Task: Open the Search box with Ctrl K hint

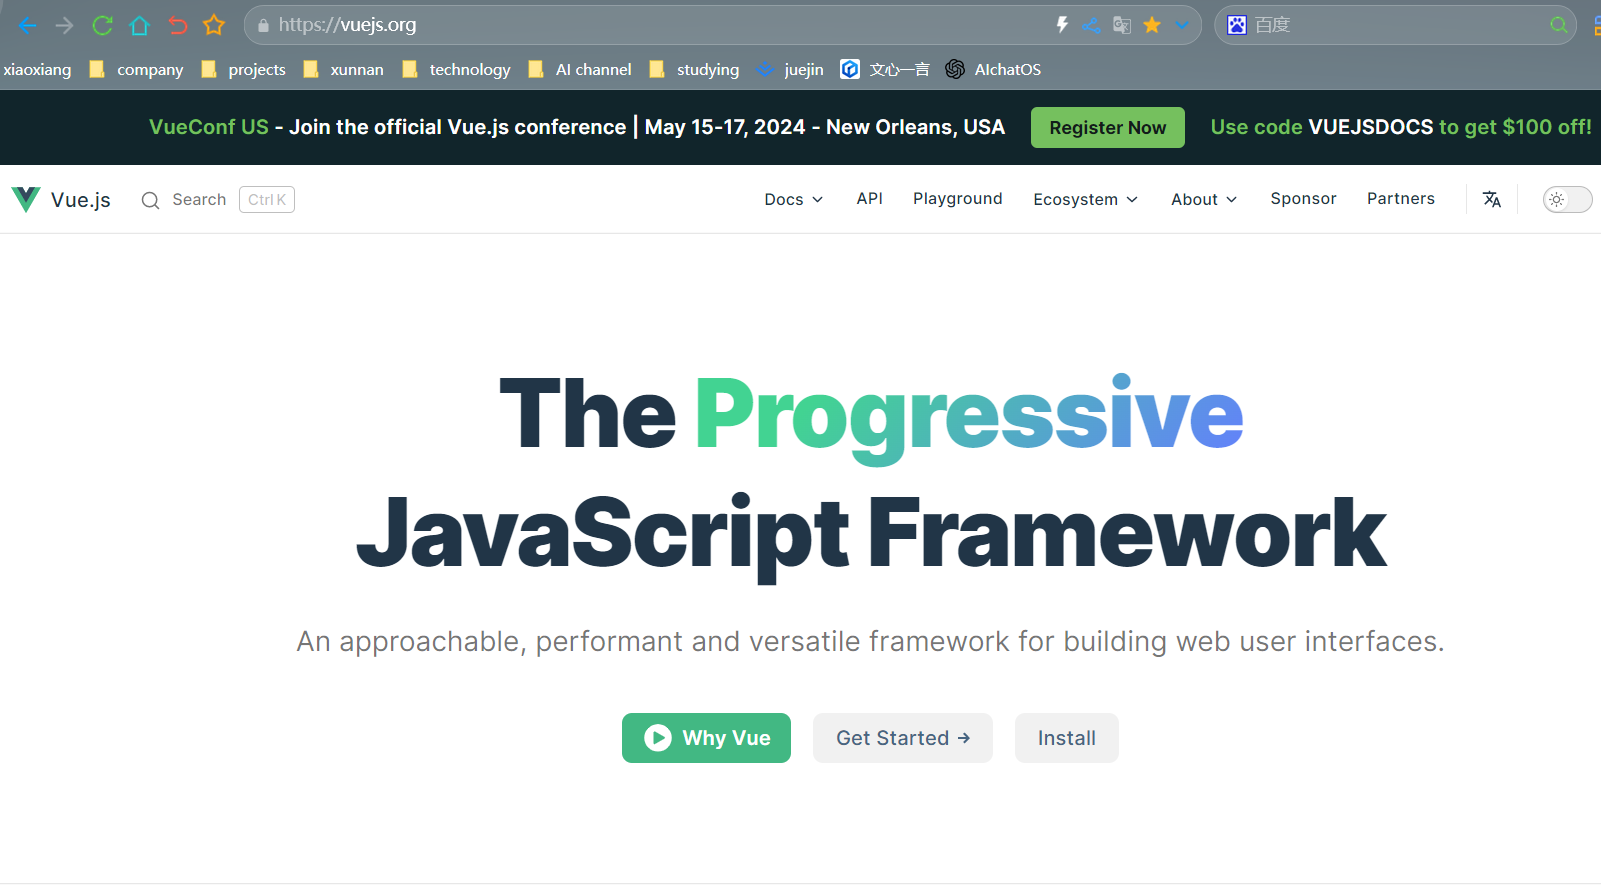Action: point(217,200)
